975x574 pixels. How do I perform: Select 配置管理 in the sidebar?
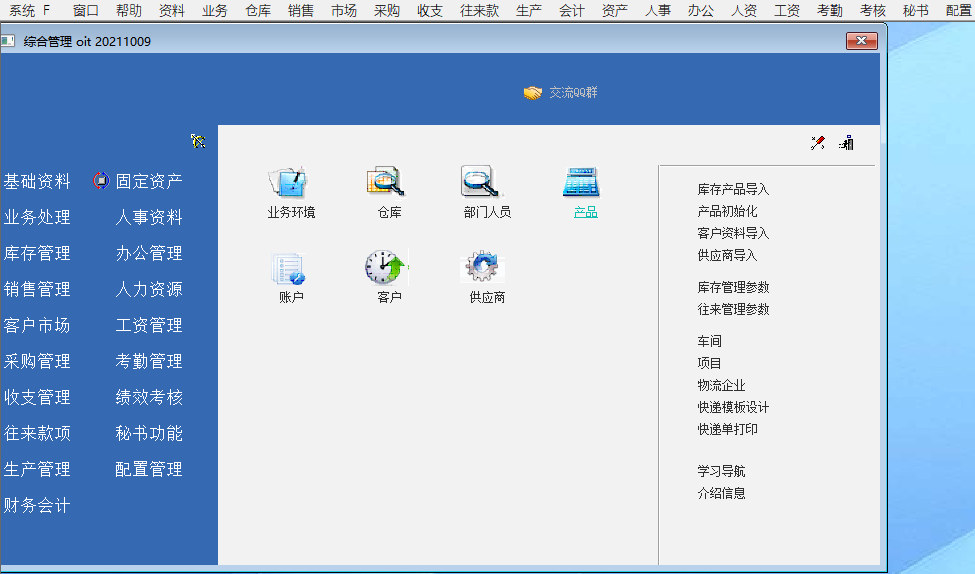(x=149, y=469)
